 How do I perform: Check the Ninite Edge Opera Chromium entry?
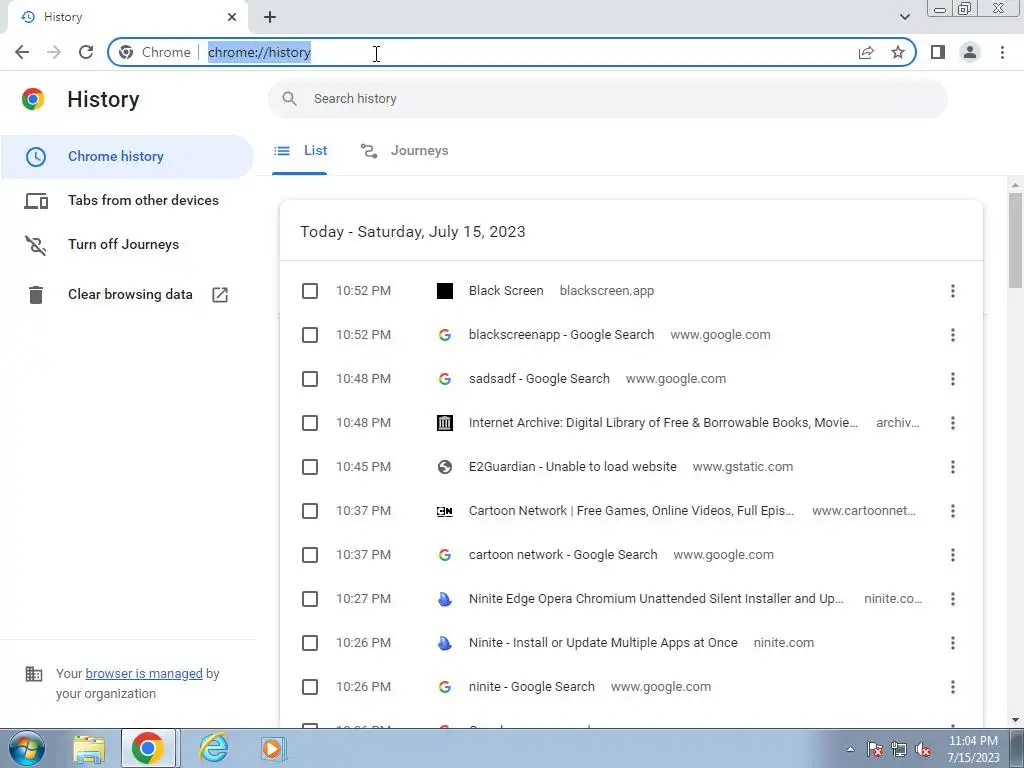(310, 599)
